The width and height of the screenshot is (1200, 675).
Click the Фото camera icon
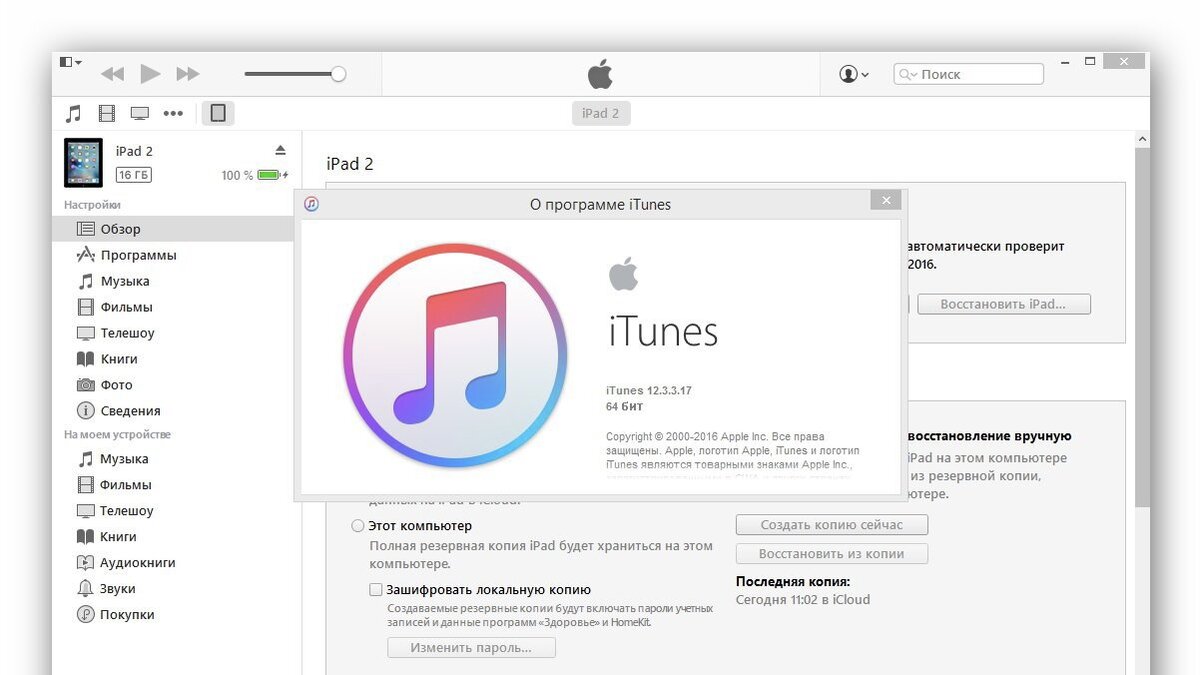pyautogui.click(x=86, y=385)
